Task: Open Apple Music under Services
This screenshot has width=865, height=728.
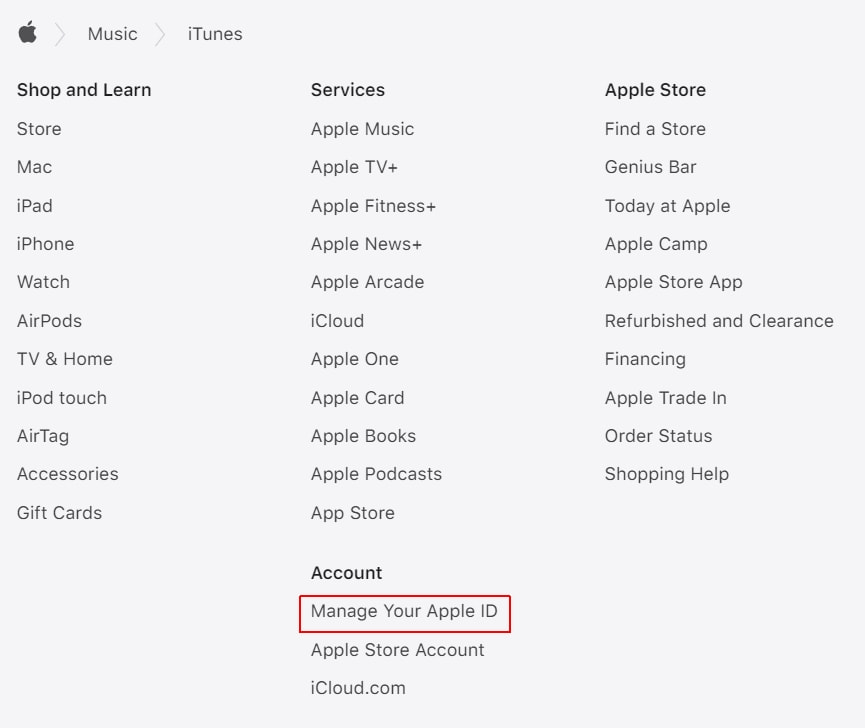Action: 362,128
